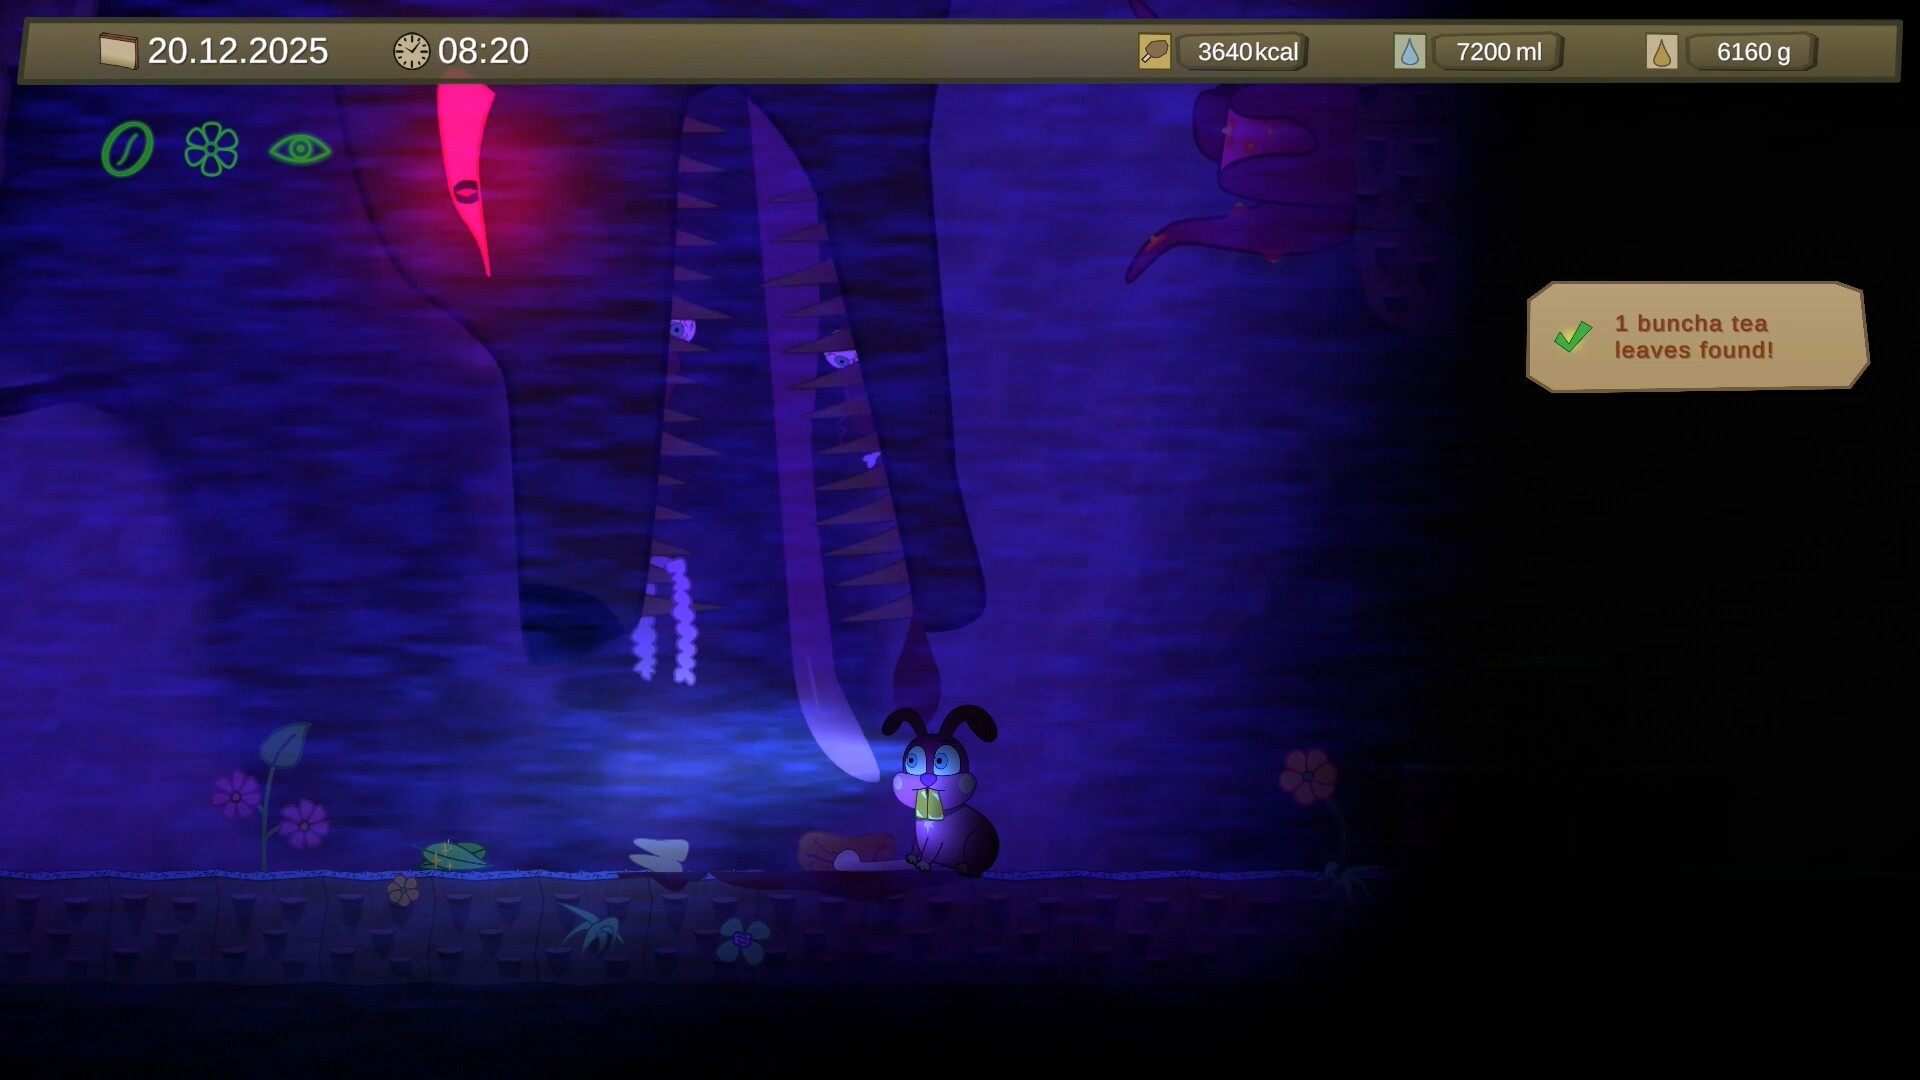This screenshot has width=1920, height=1080.
Task: Expand the 6160 g weight field
Action: [x=1752, y=50]
